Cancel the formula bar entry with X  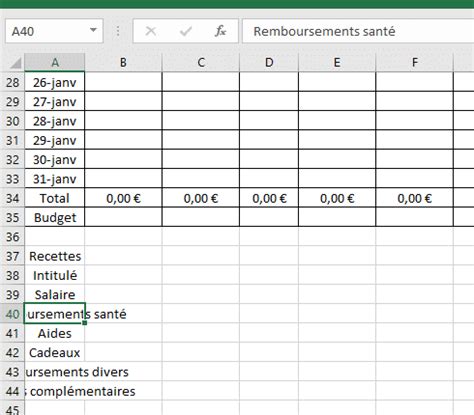point(151,31)
